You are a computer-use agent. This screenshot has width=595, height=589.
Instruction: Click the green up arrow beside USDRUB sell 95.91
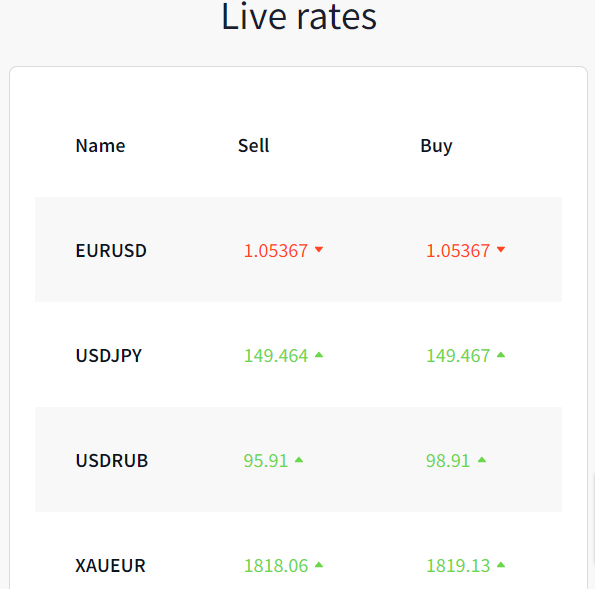point(299,460)
